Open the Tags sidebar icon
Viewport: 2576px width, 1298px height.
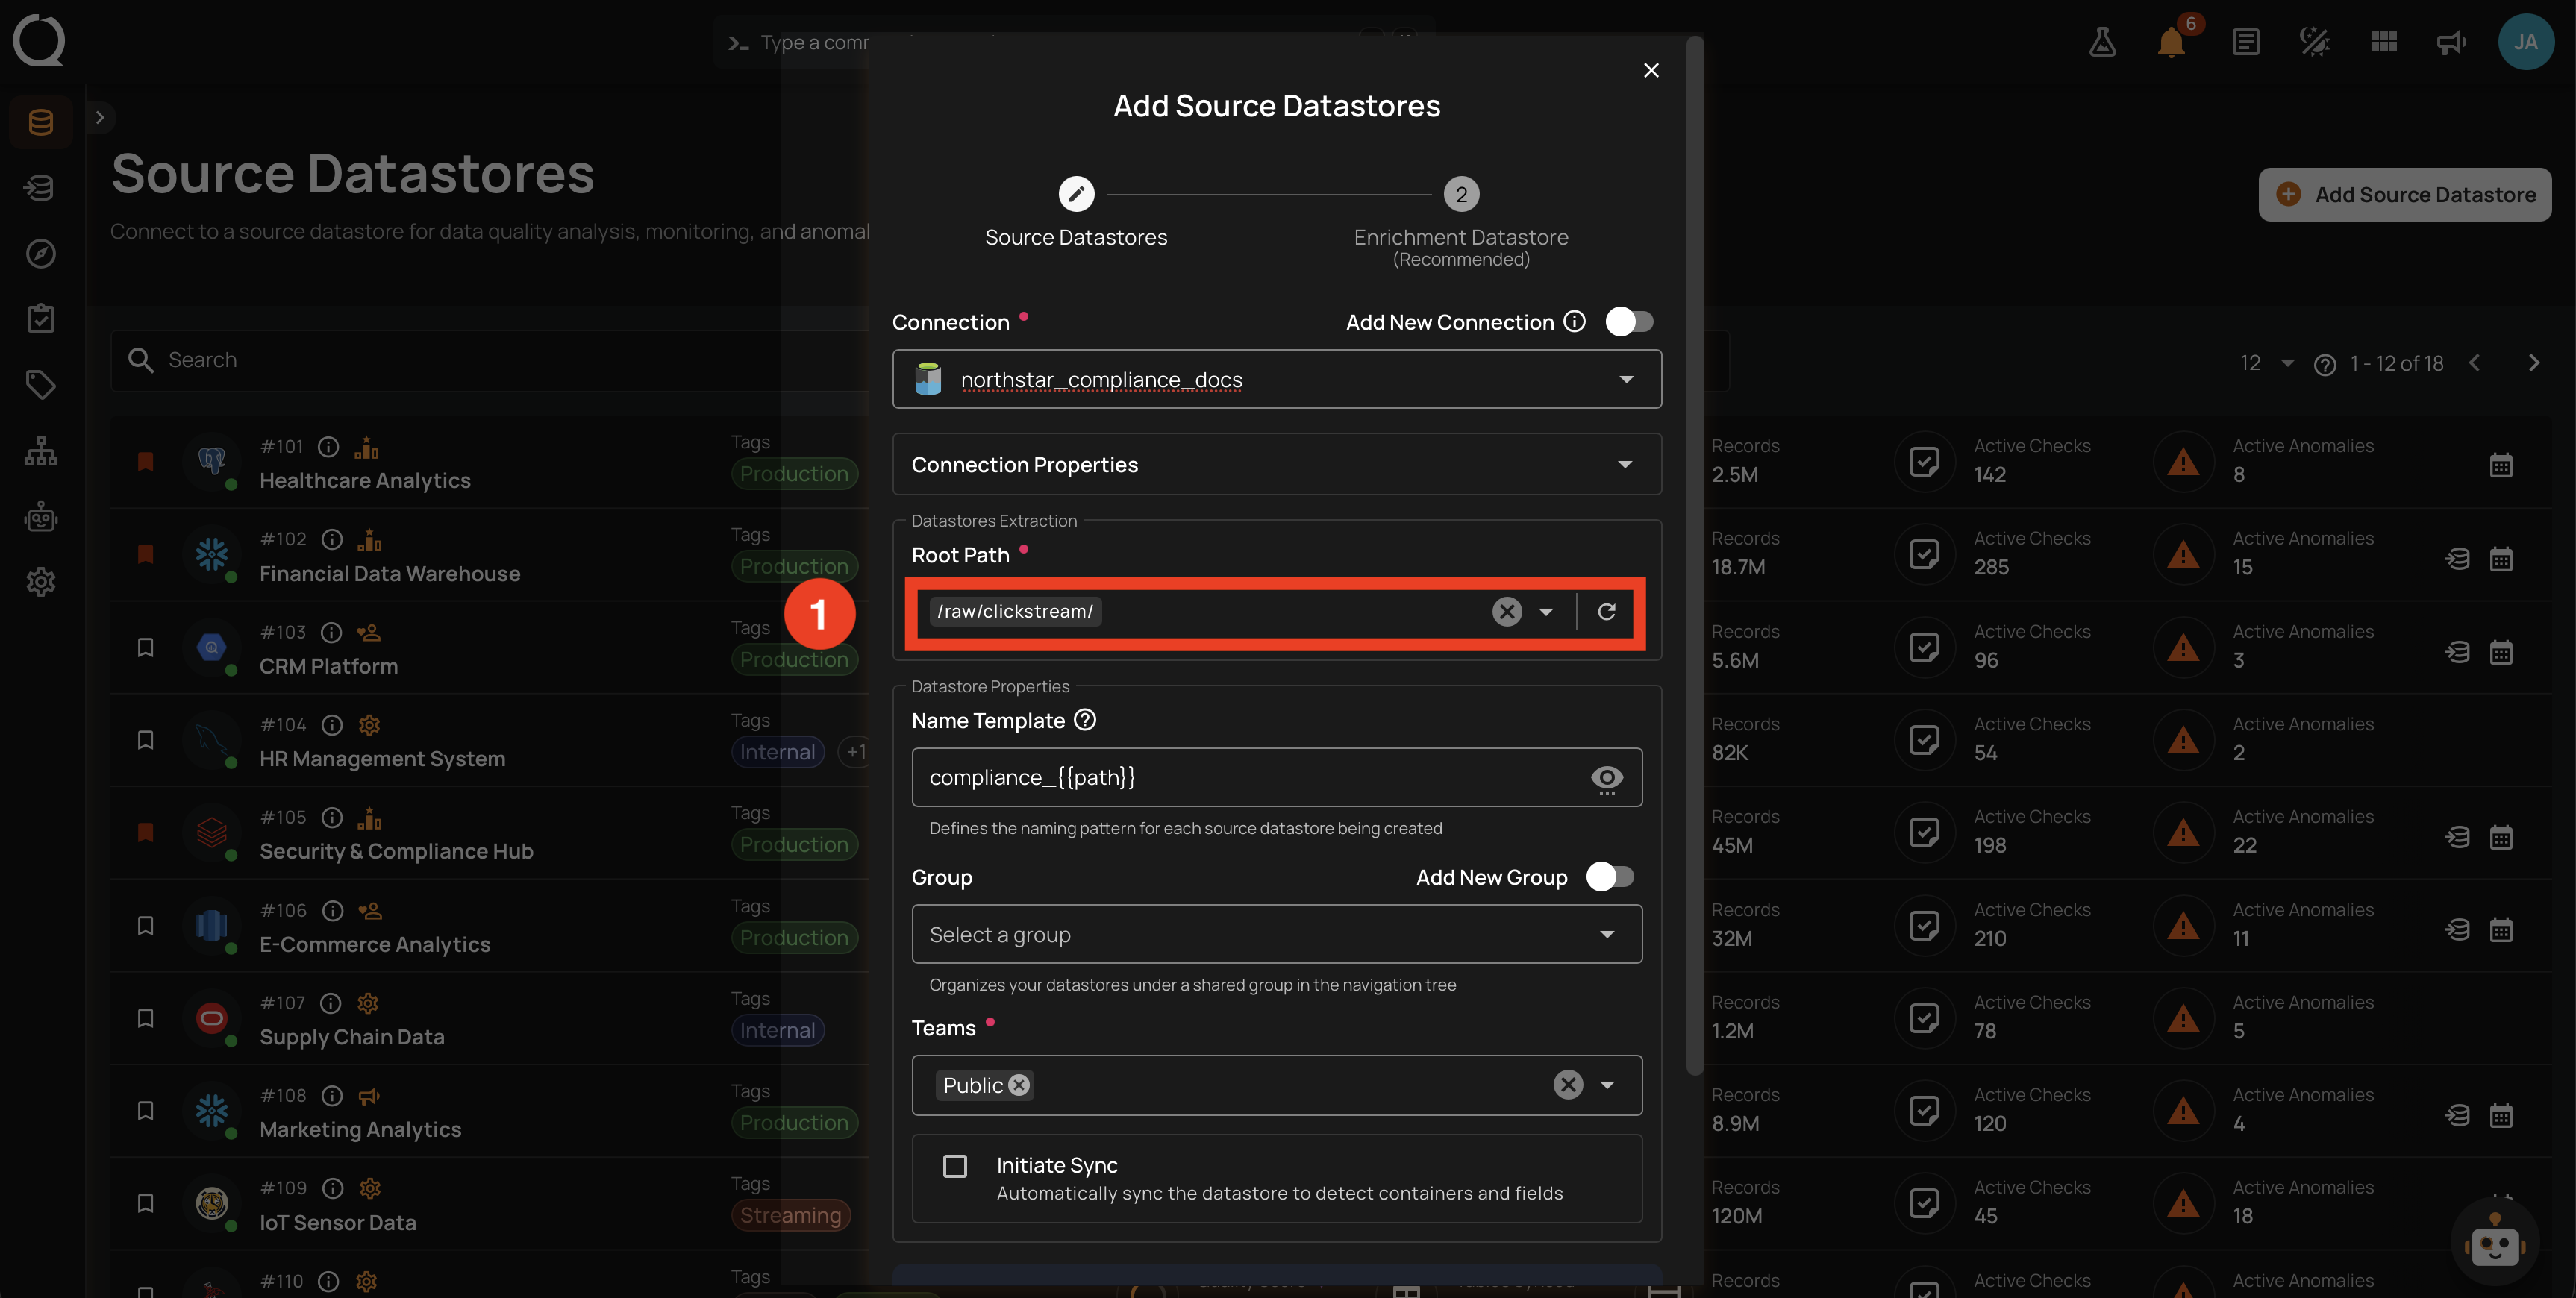pos(41,385)
